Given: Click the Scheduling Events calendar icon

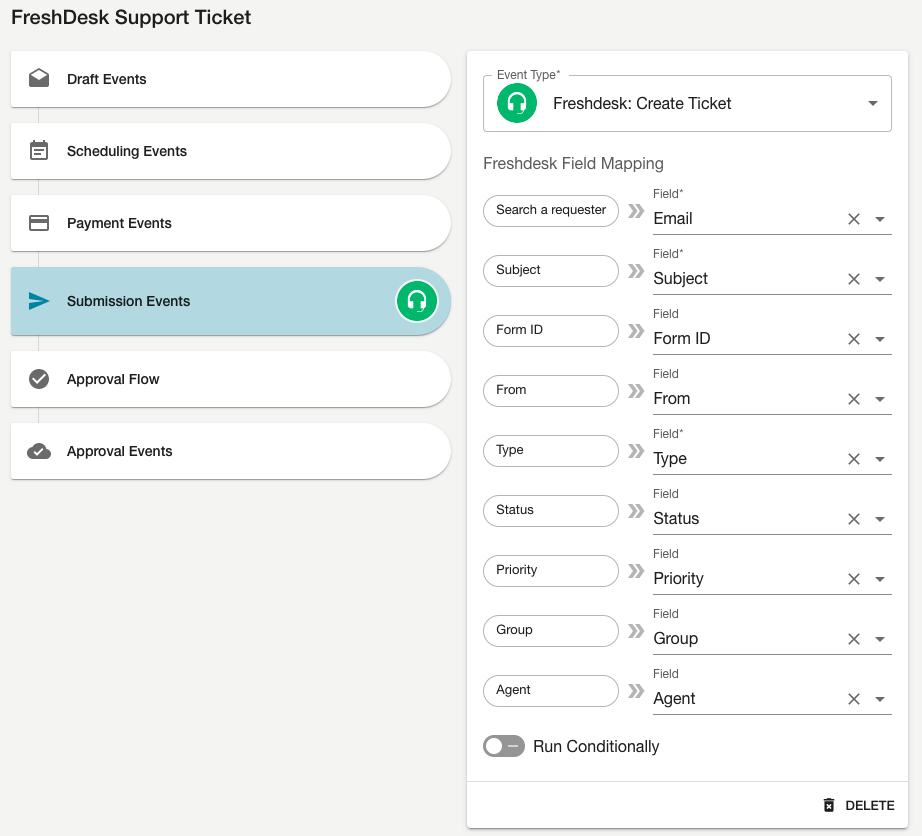Looking at the screenshot, I should coord(39,151).
